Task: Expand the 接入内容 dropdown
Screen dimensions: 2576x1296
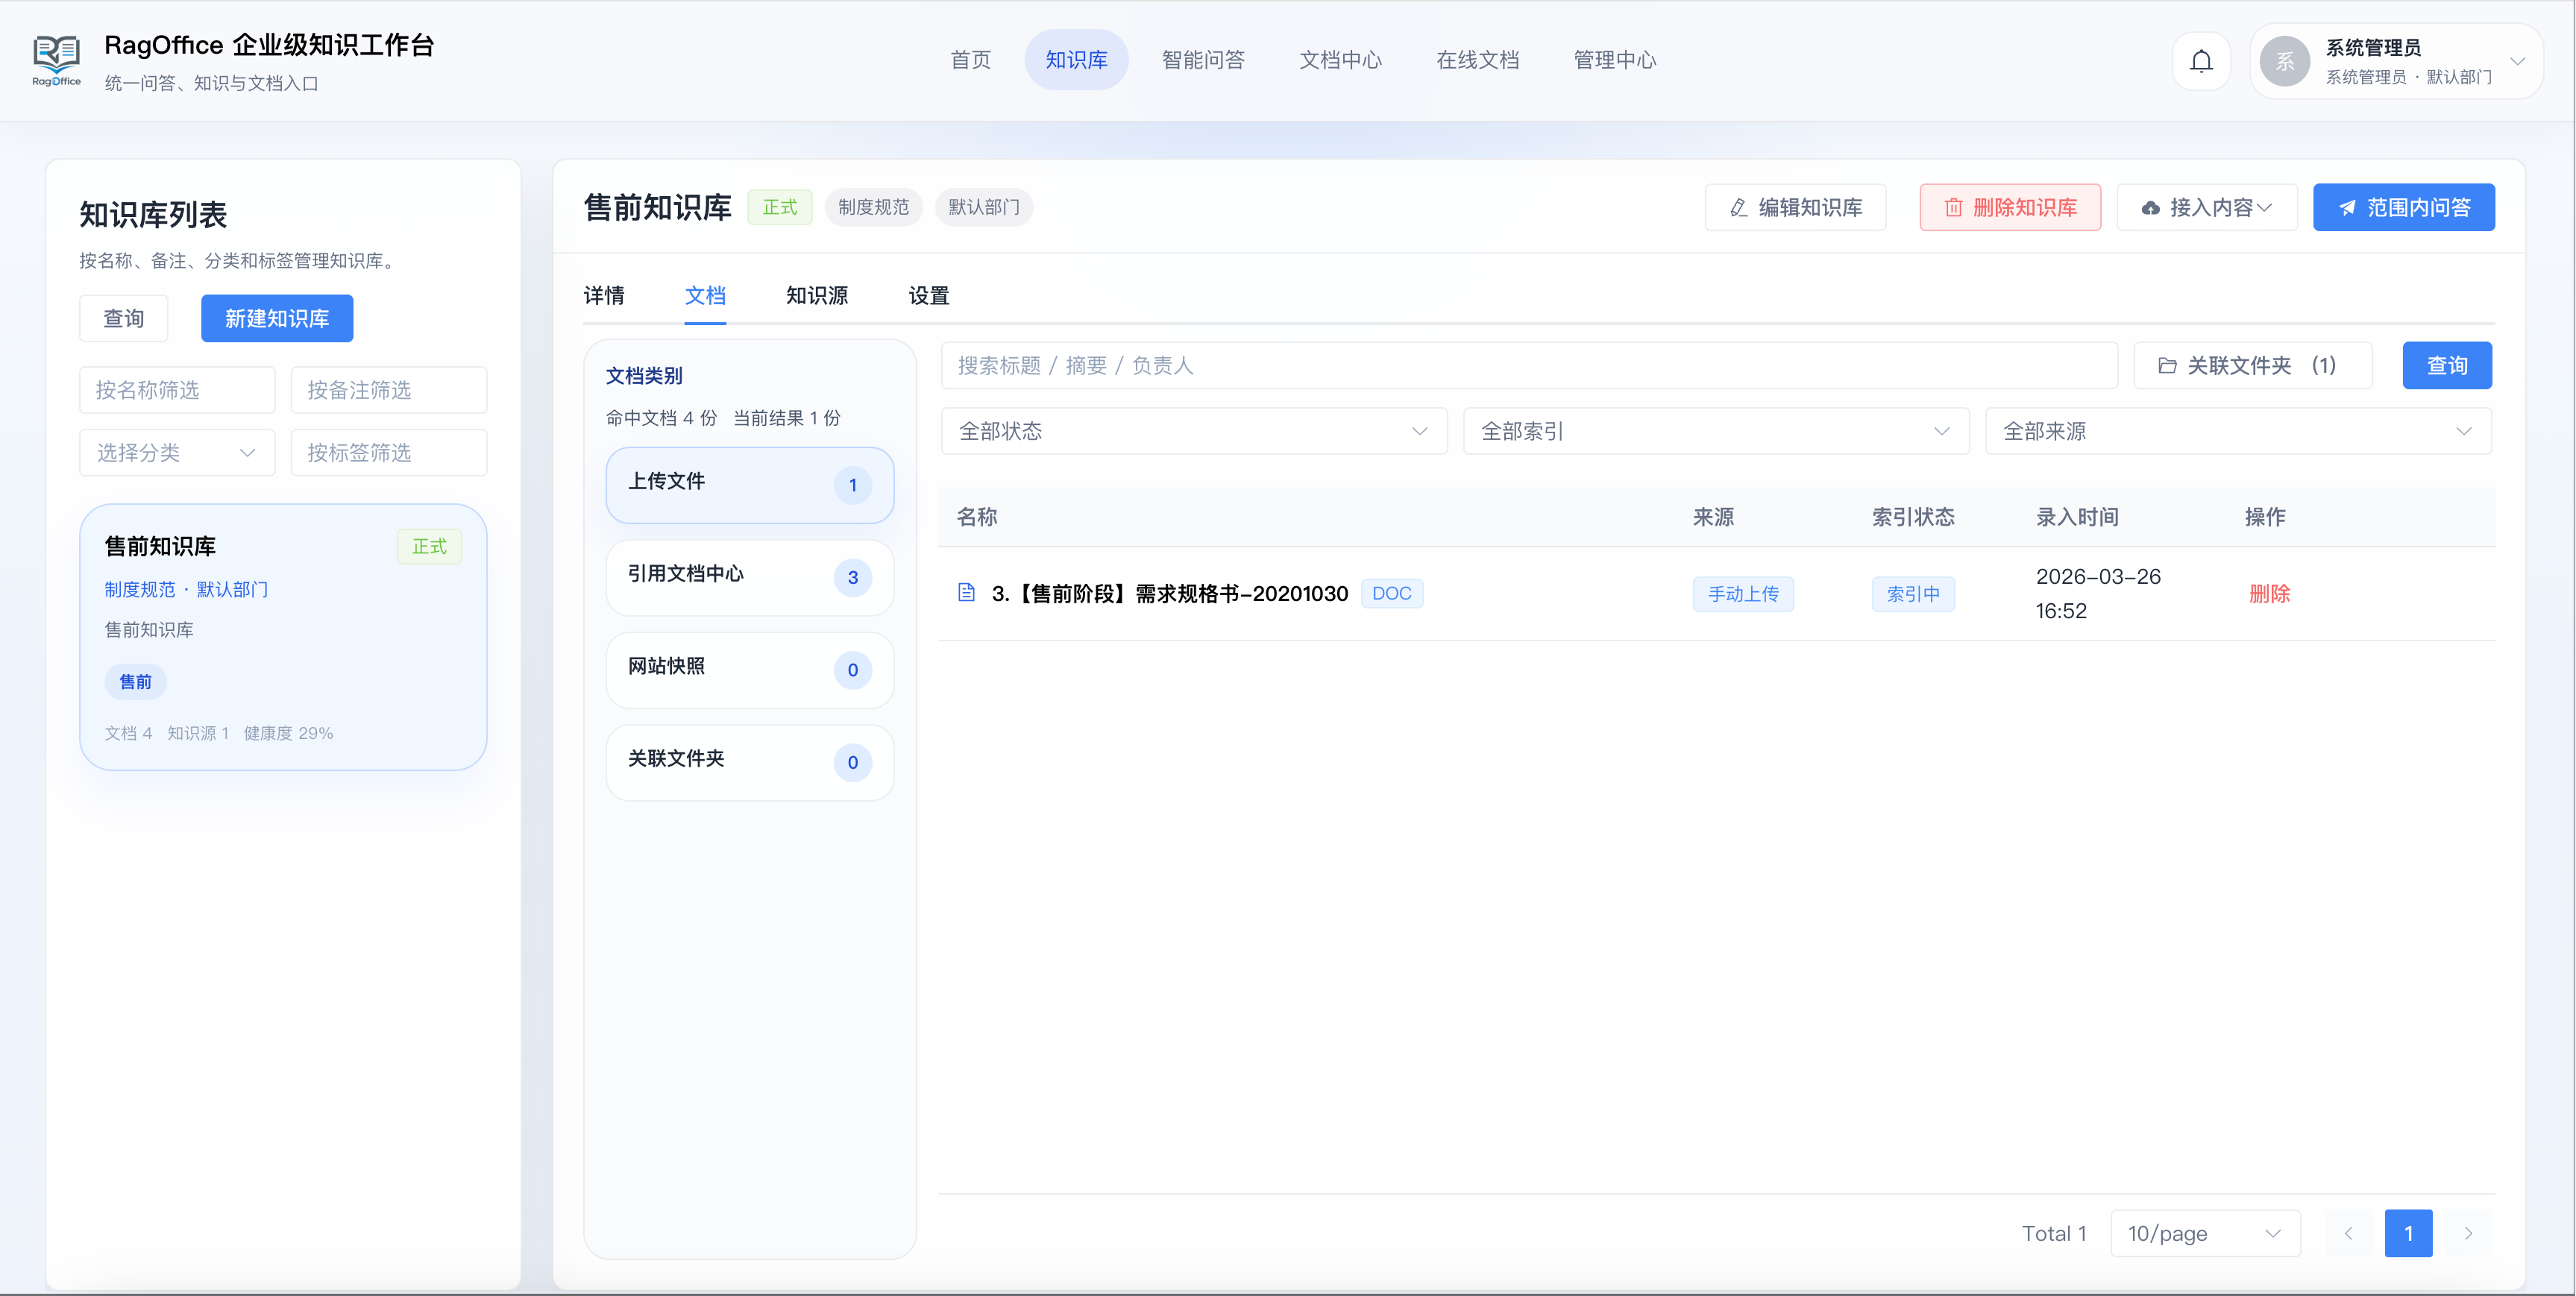Action: (x=2207, y=207)
